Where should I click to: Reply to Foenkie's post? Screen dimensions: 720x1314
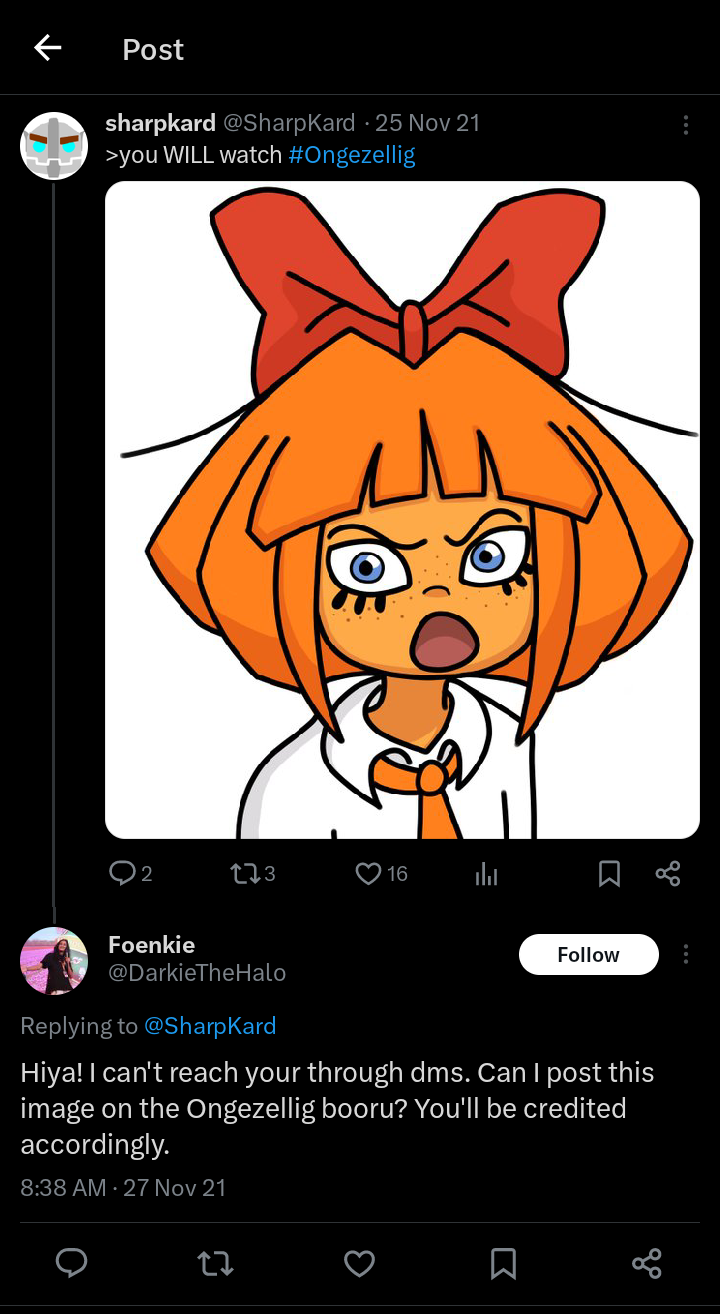click(x=71, y=1263)
